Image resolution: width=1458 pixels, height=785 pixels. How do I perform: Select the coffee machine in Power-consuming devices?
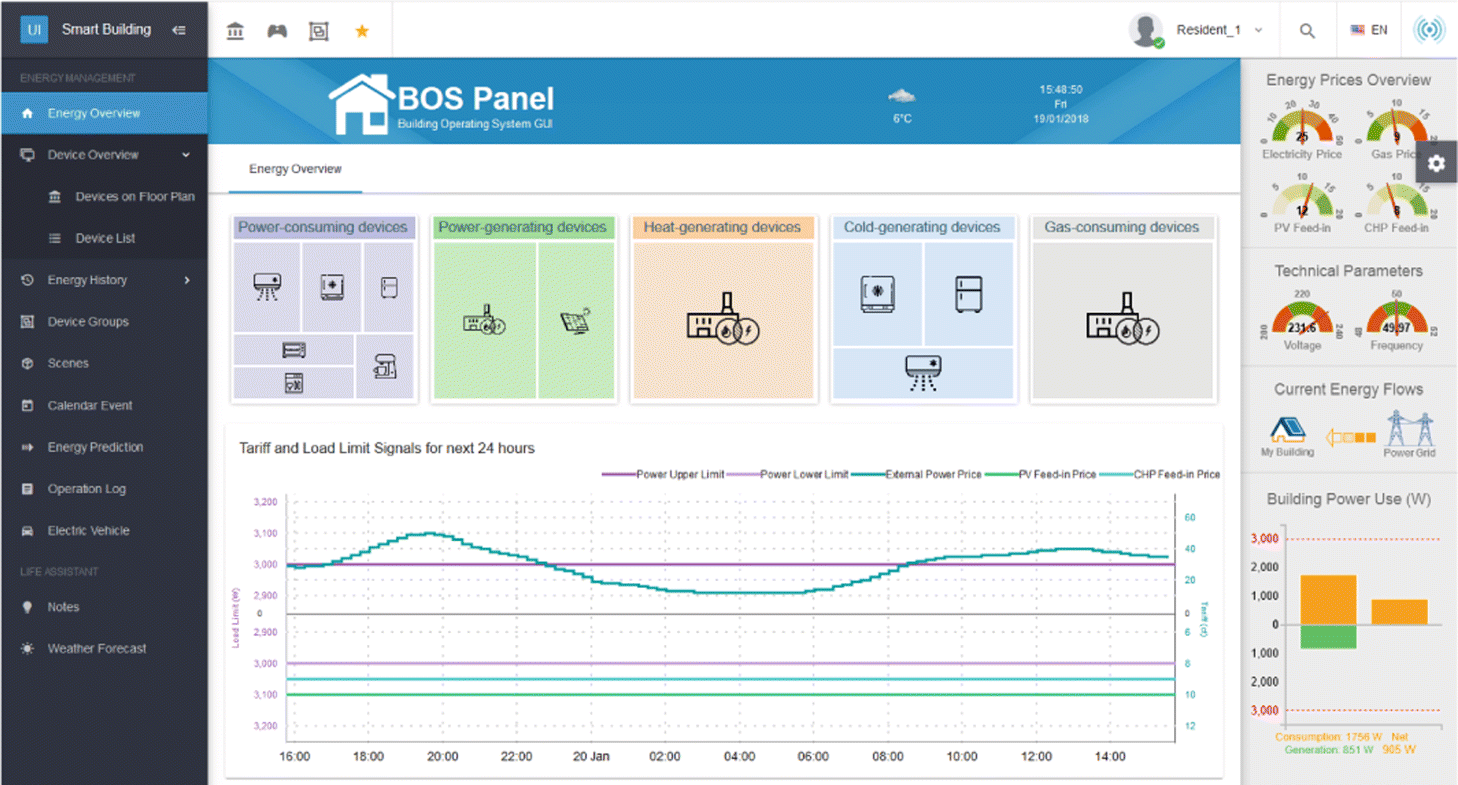click(385, 367)
